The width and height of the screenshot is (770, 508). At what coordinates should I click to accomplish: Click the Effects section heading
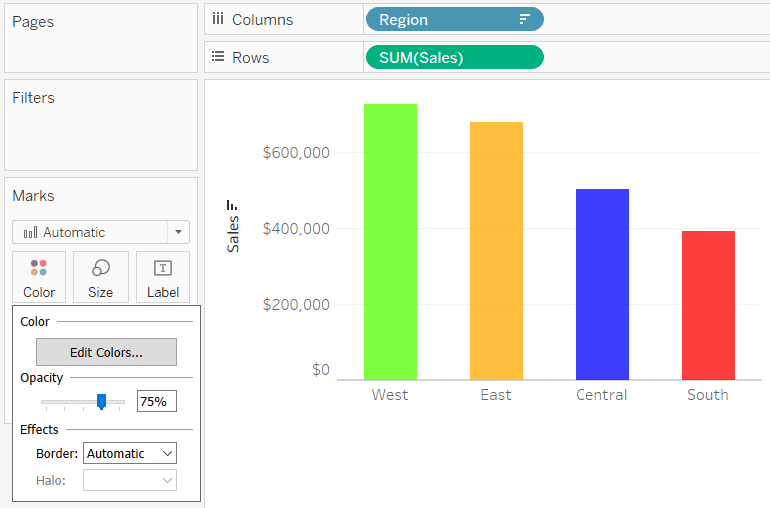click(x=39, y=429)
